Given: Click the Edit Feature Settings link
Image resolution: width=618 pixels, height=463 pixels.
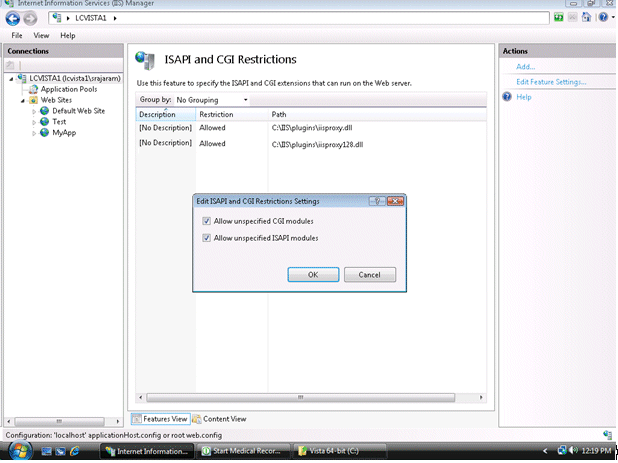Looking at the screenshot, I should [551, 82].
